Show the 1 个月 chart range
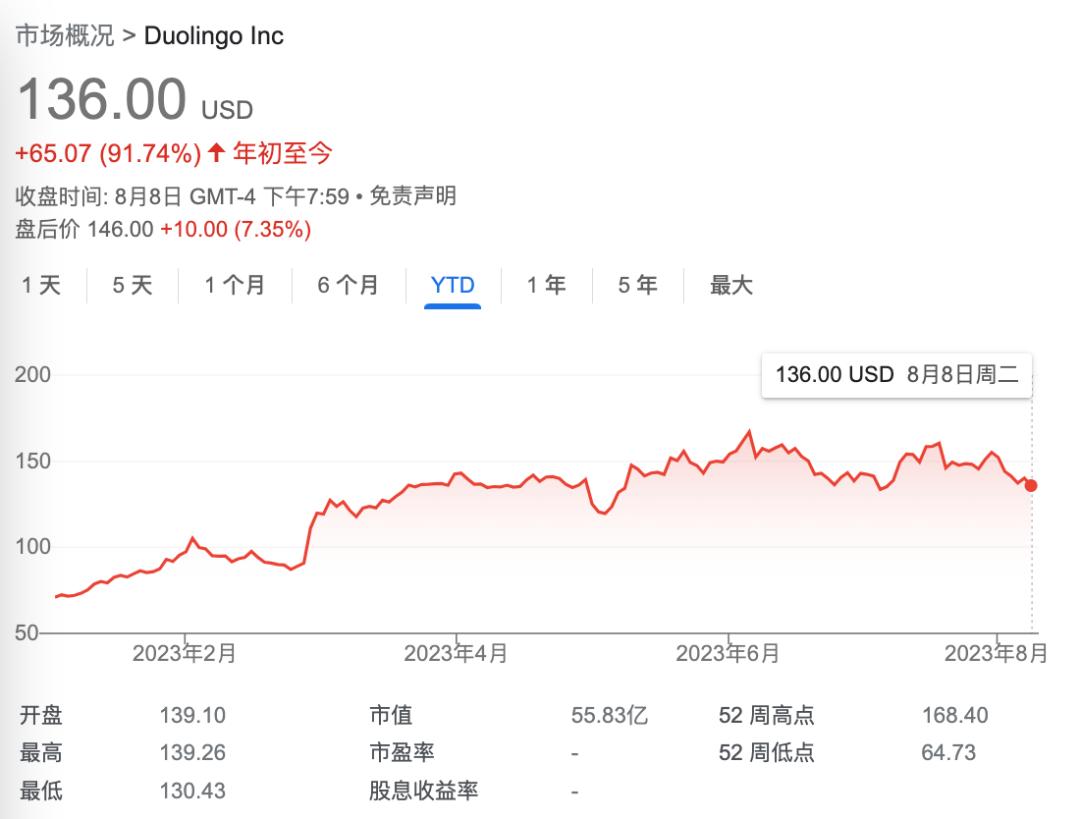 235,285
